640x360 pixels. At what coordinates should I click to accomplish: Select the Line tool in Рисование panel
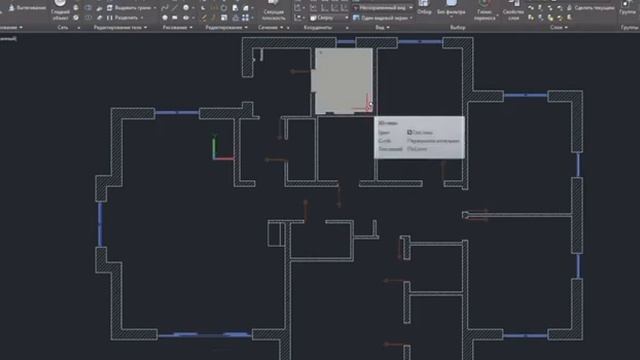pyautogui.click(x=175, y=8)
